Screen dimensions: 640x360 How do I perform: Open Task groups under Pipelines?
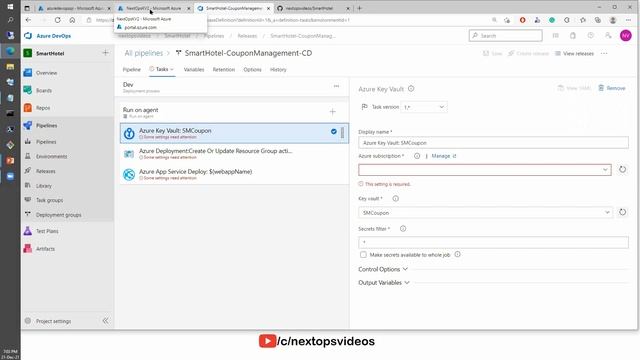49,200
